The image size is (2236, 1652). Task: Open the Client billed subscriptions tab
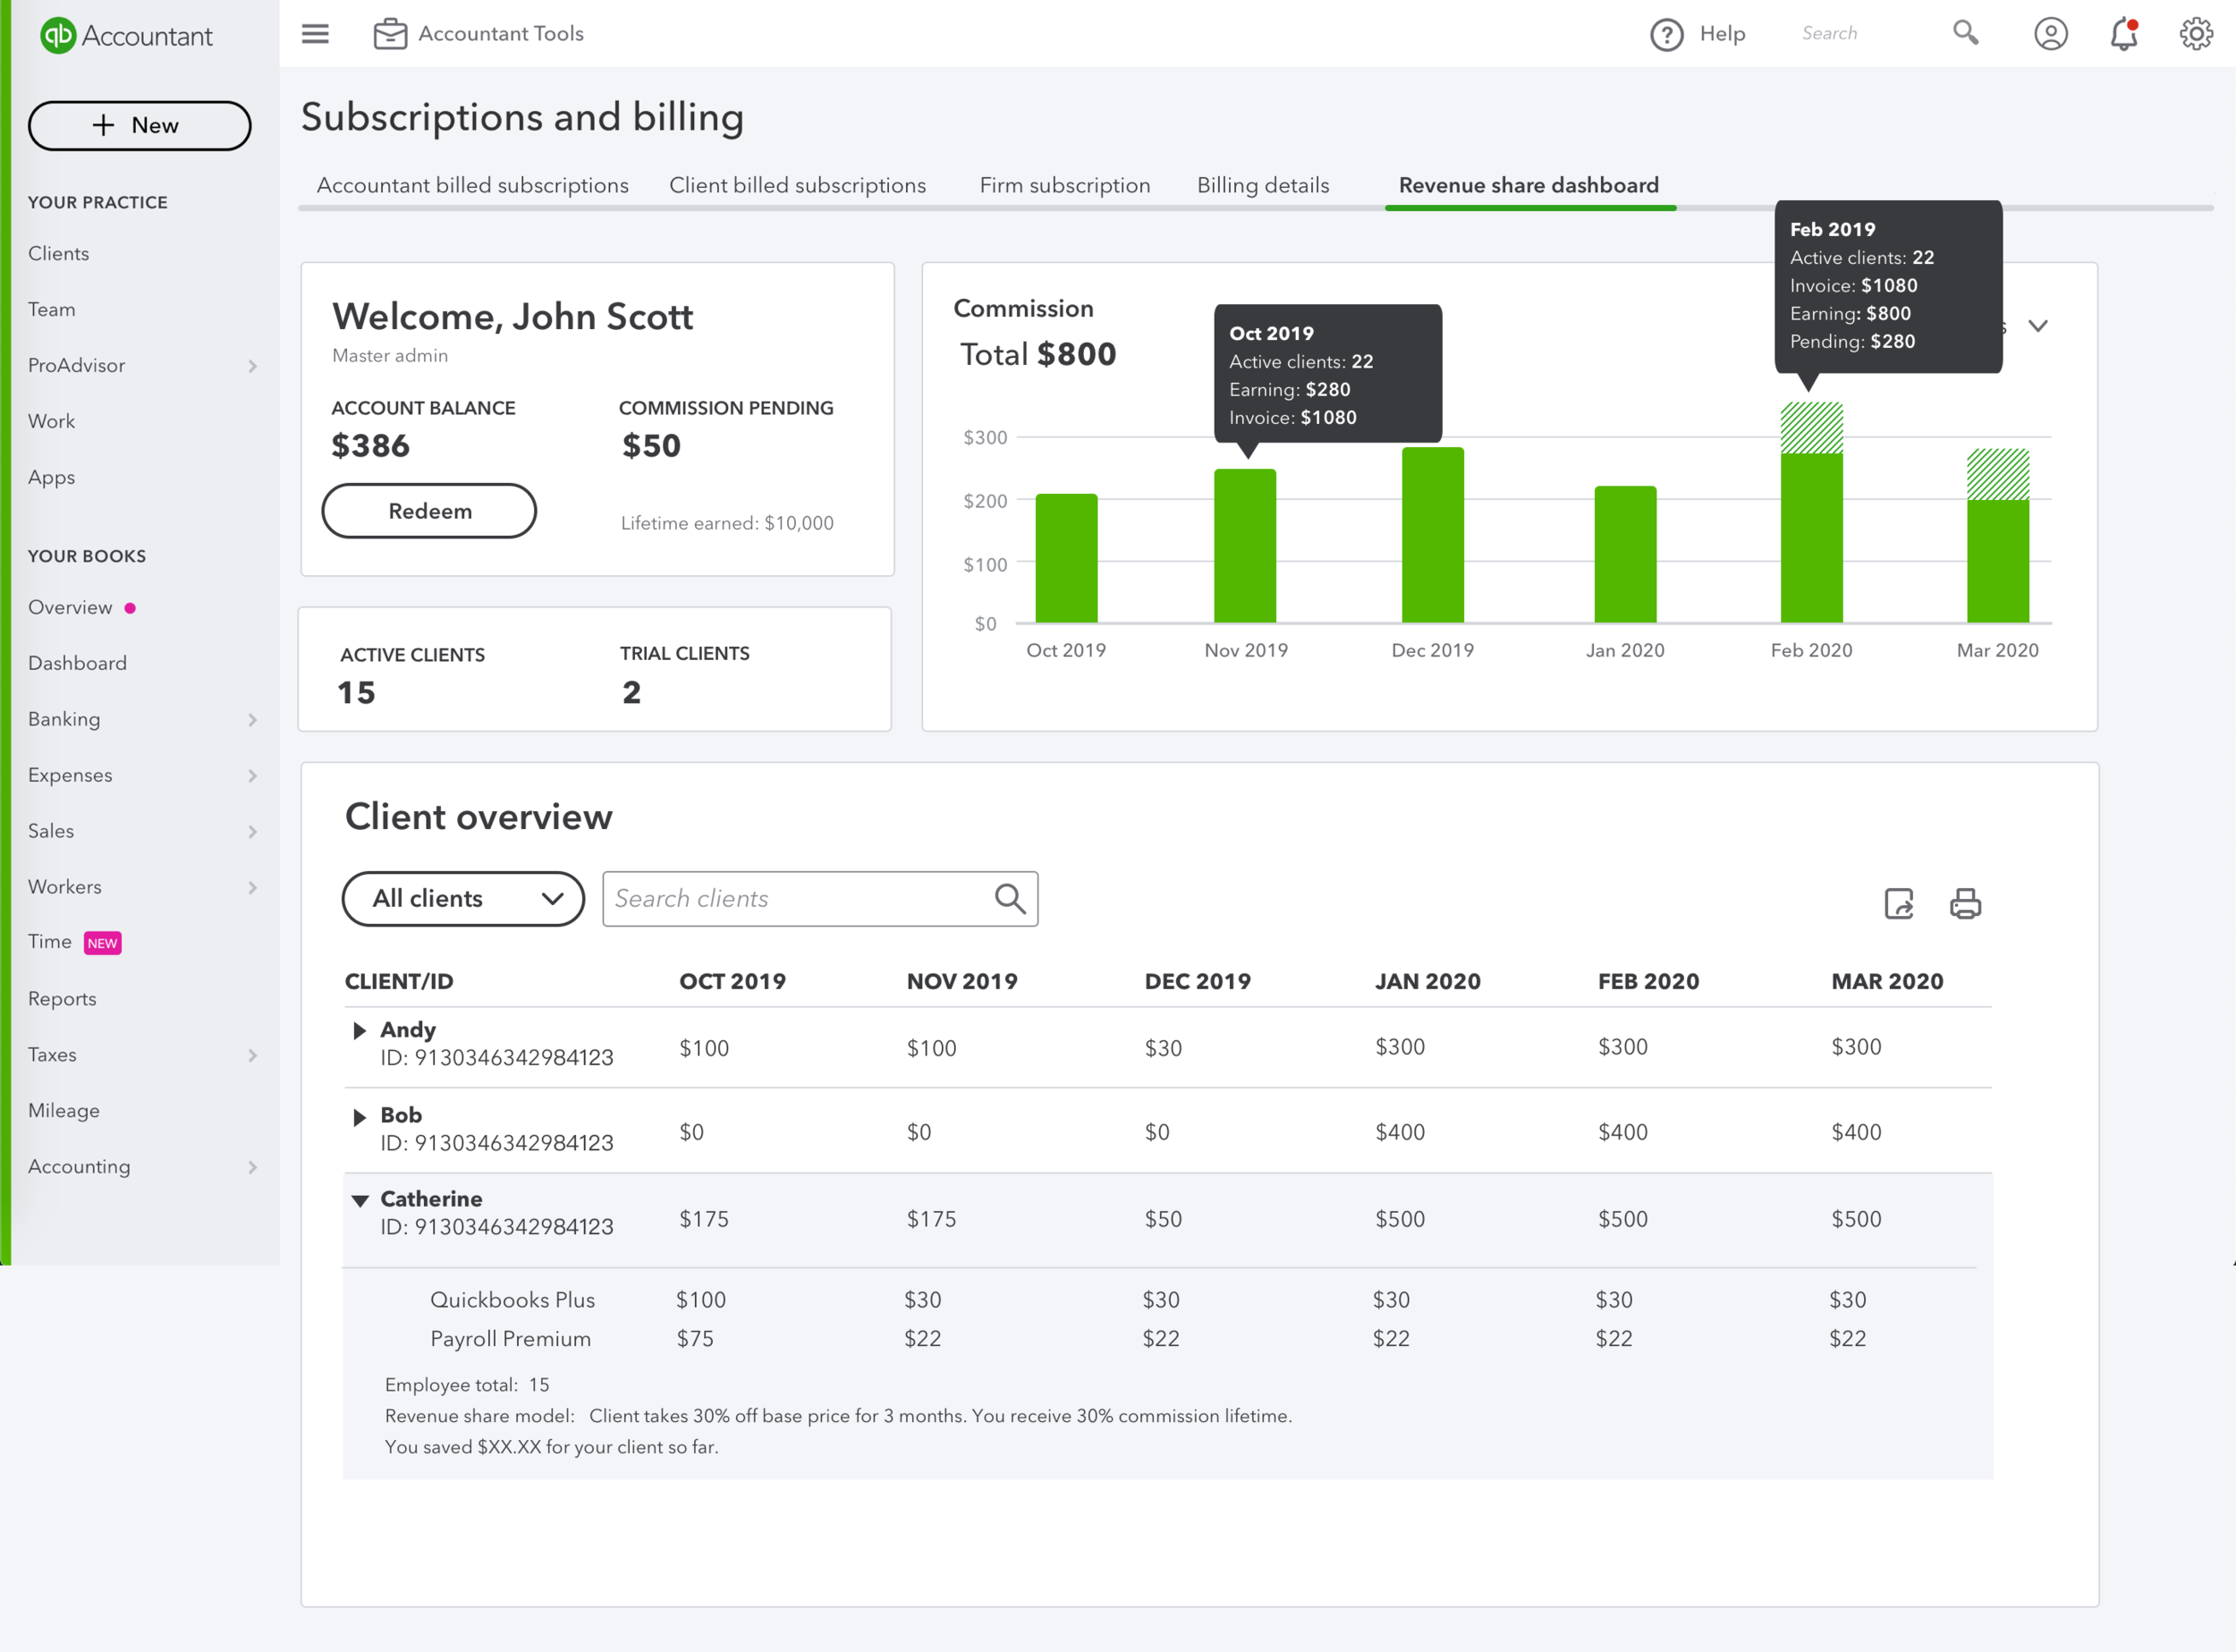click(797, 185)
